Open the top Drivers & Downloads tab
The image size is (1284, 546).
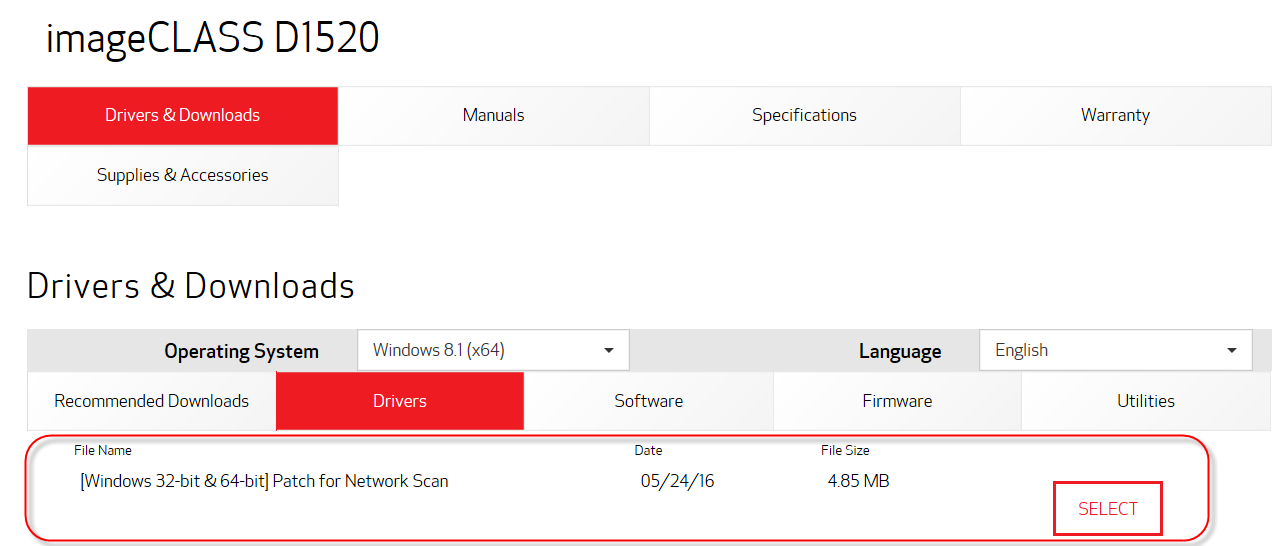[x=182, y=116]
